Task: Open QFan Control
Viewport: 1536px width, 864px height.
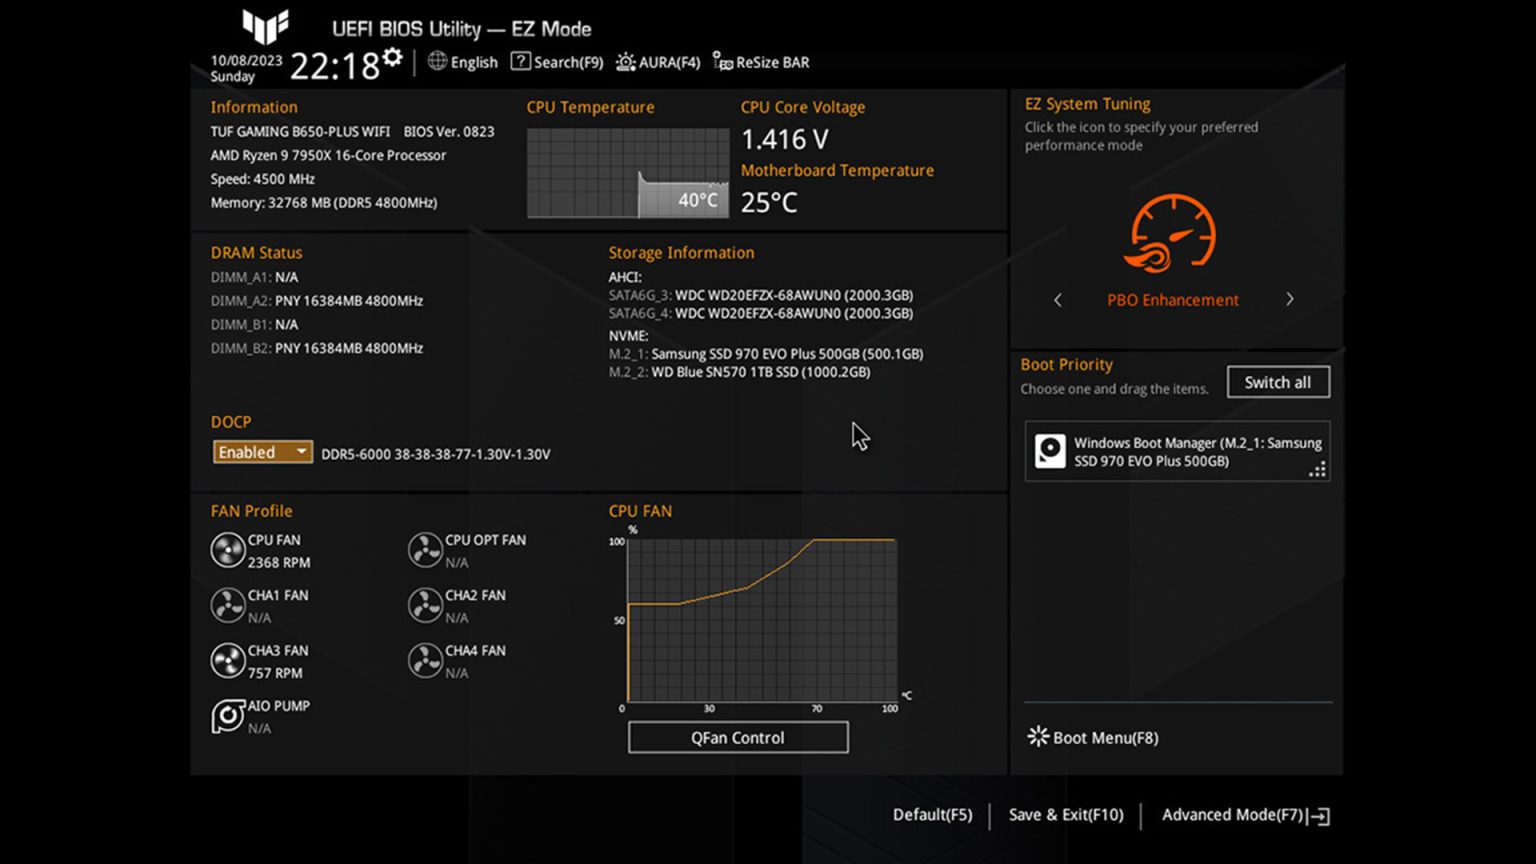Action: click(x=738, y=737)
